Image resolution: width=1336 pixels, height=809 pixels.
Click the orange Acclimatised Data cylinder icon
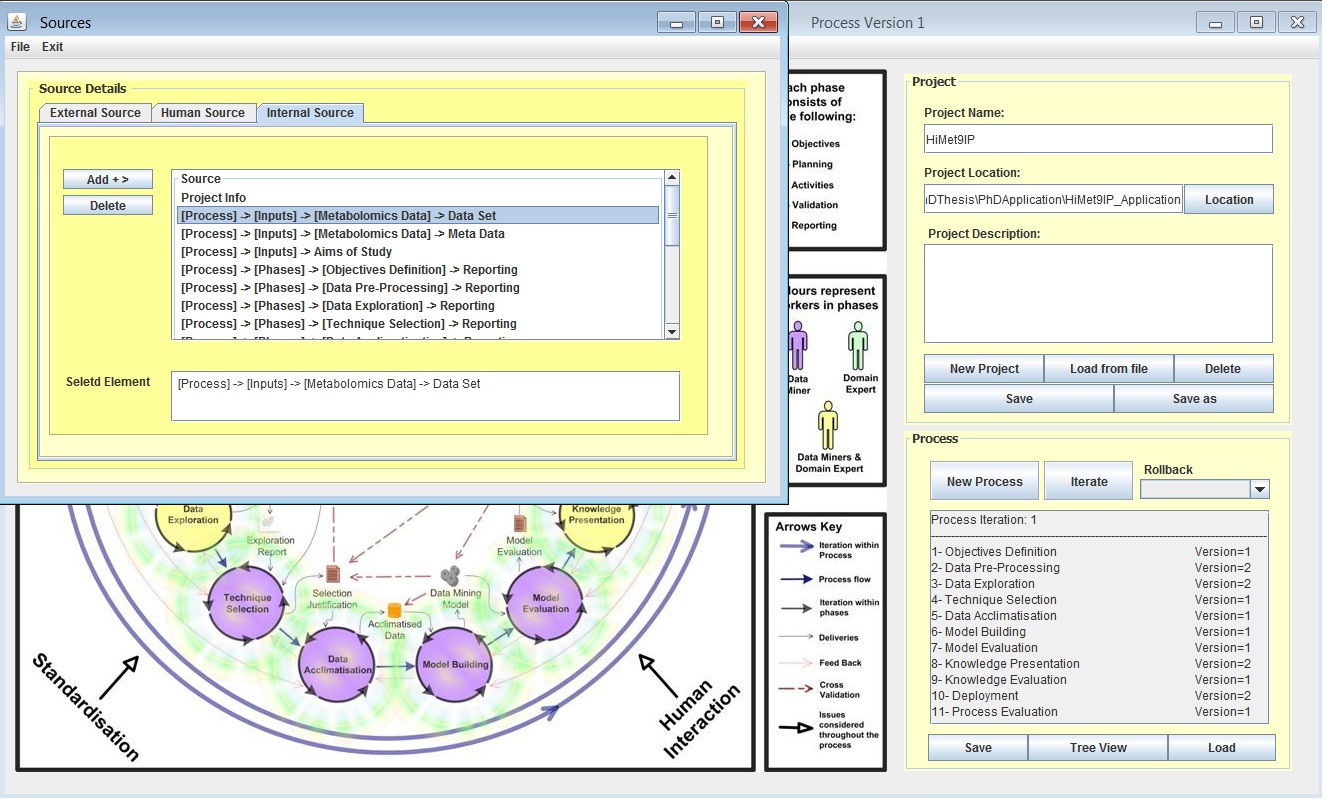[x=394, y=610]
